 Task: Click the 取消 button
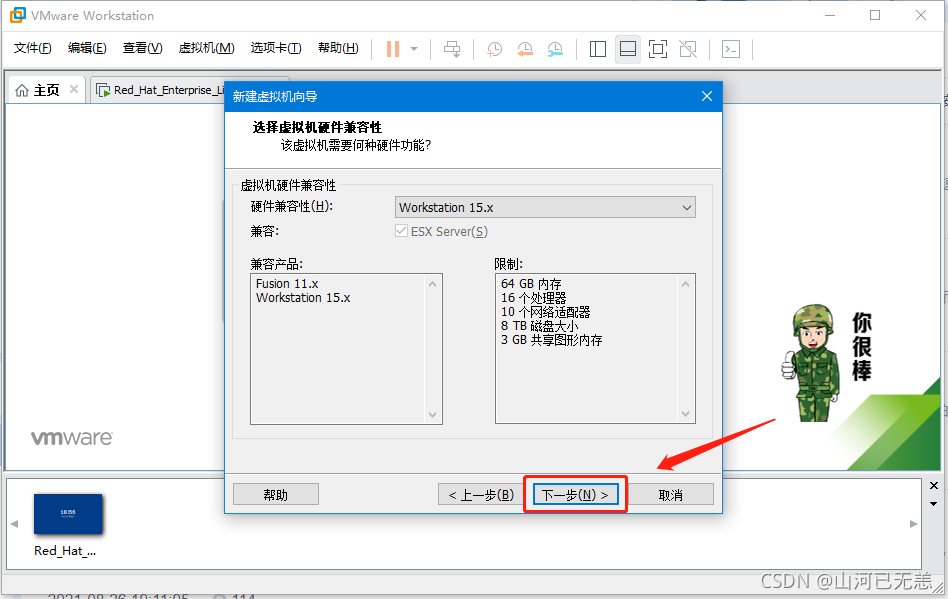pyautogui.click(x=670, y=494)
